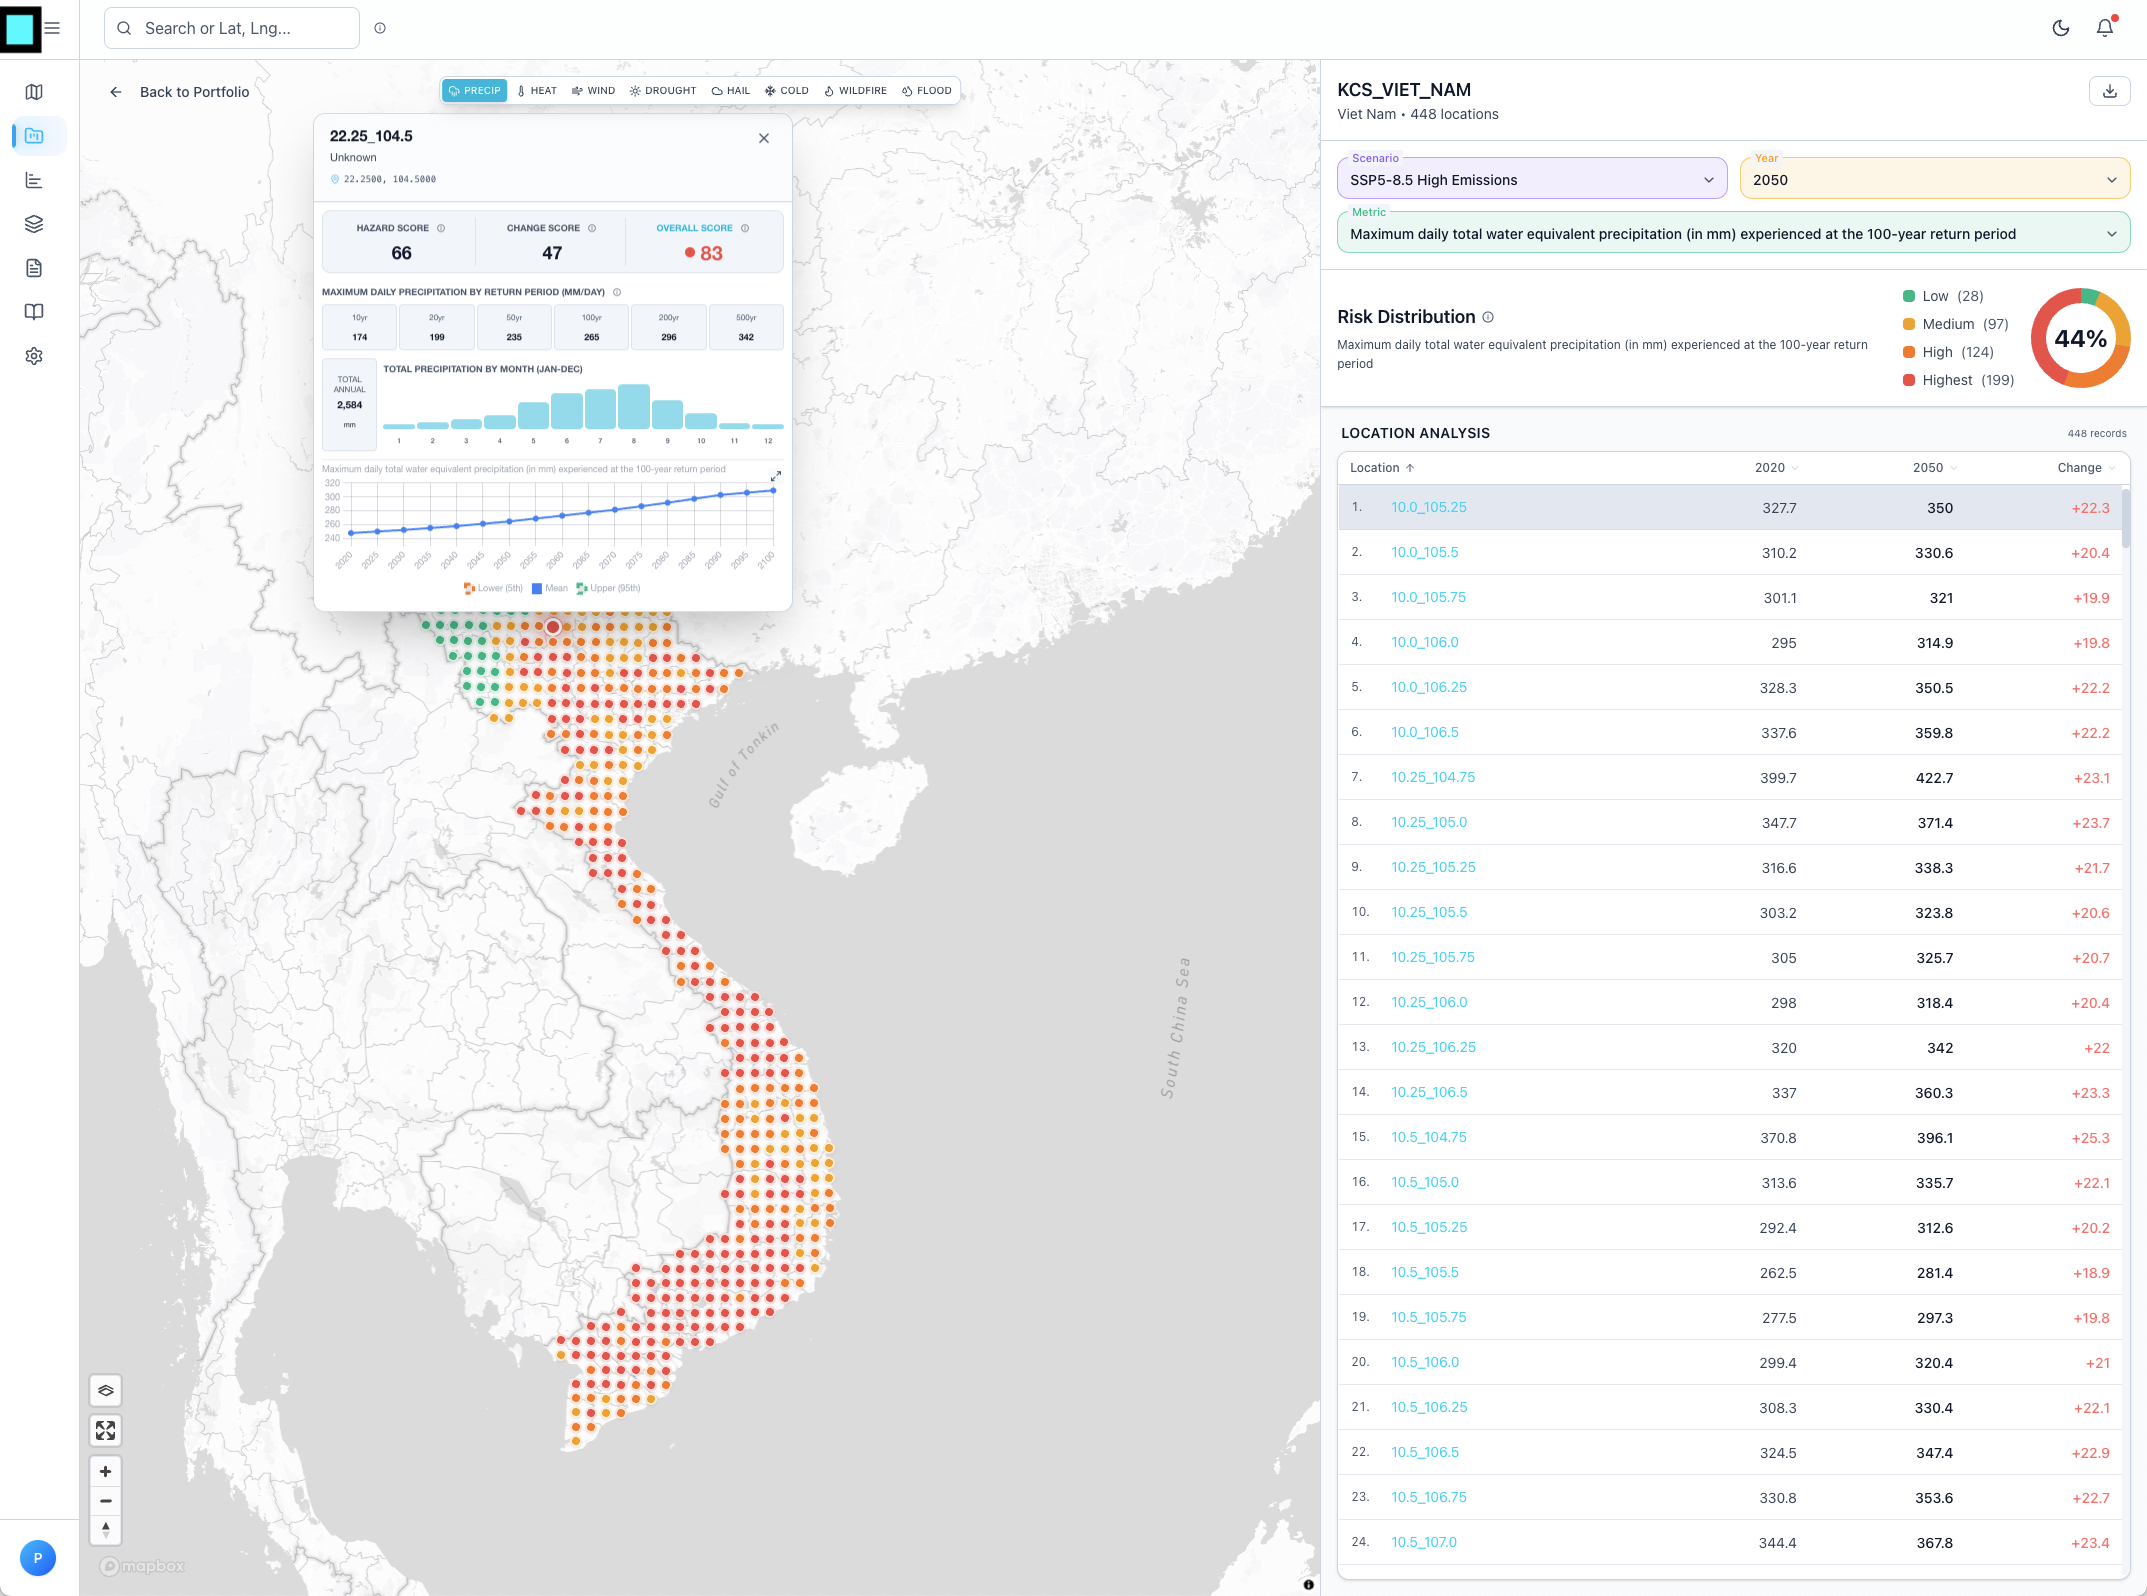Open the Year dropdown
Image resolution: width=2147 pixels, height=1596 pixels.
(1935, 180)
